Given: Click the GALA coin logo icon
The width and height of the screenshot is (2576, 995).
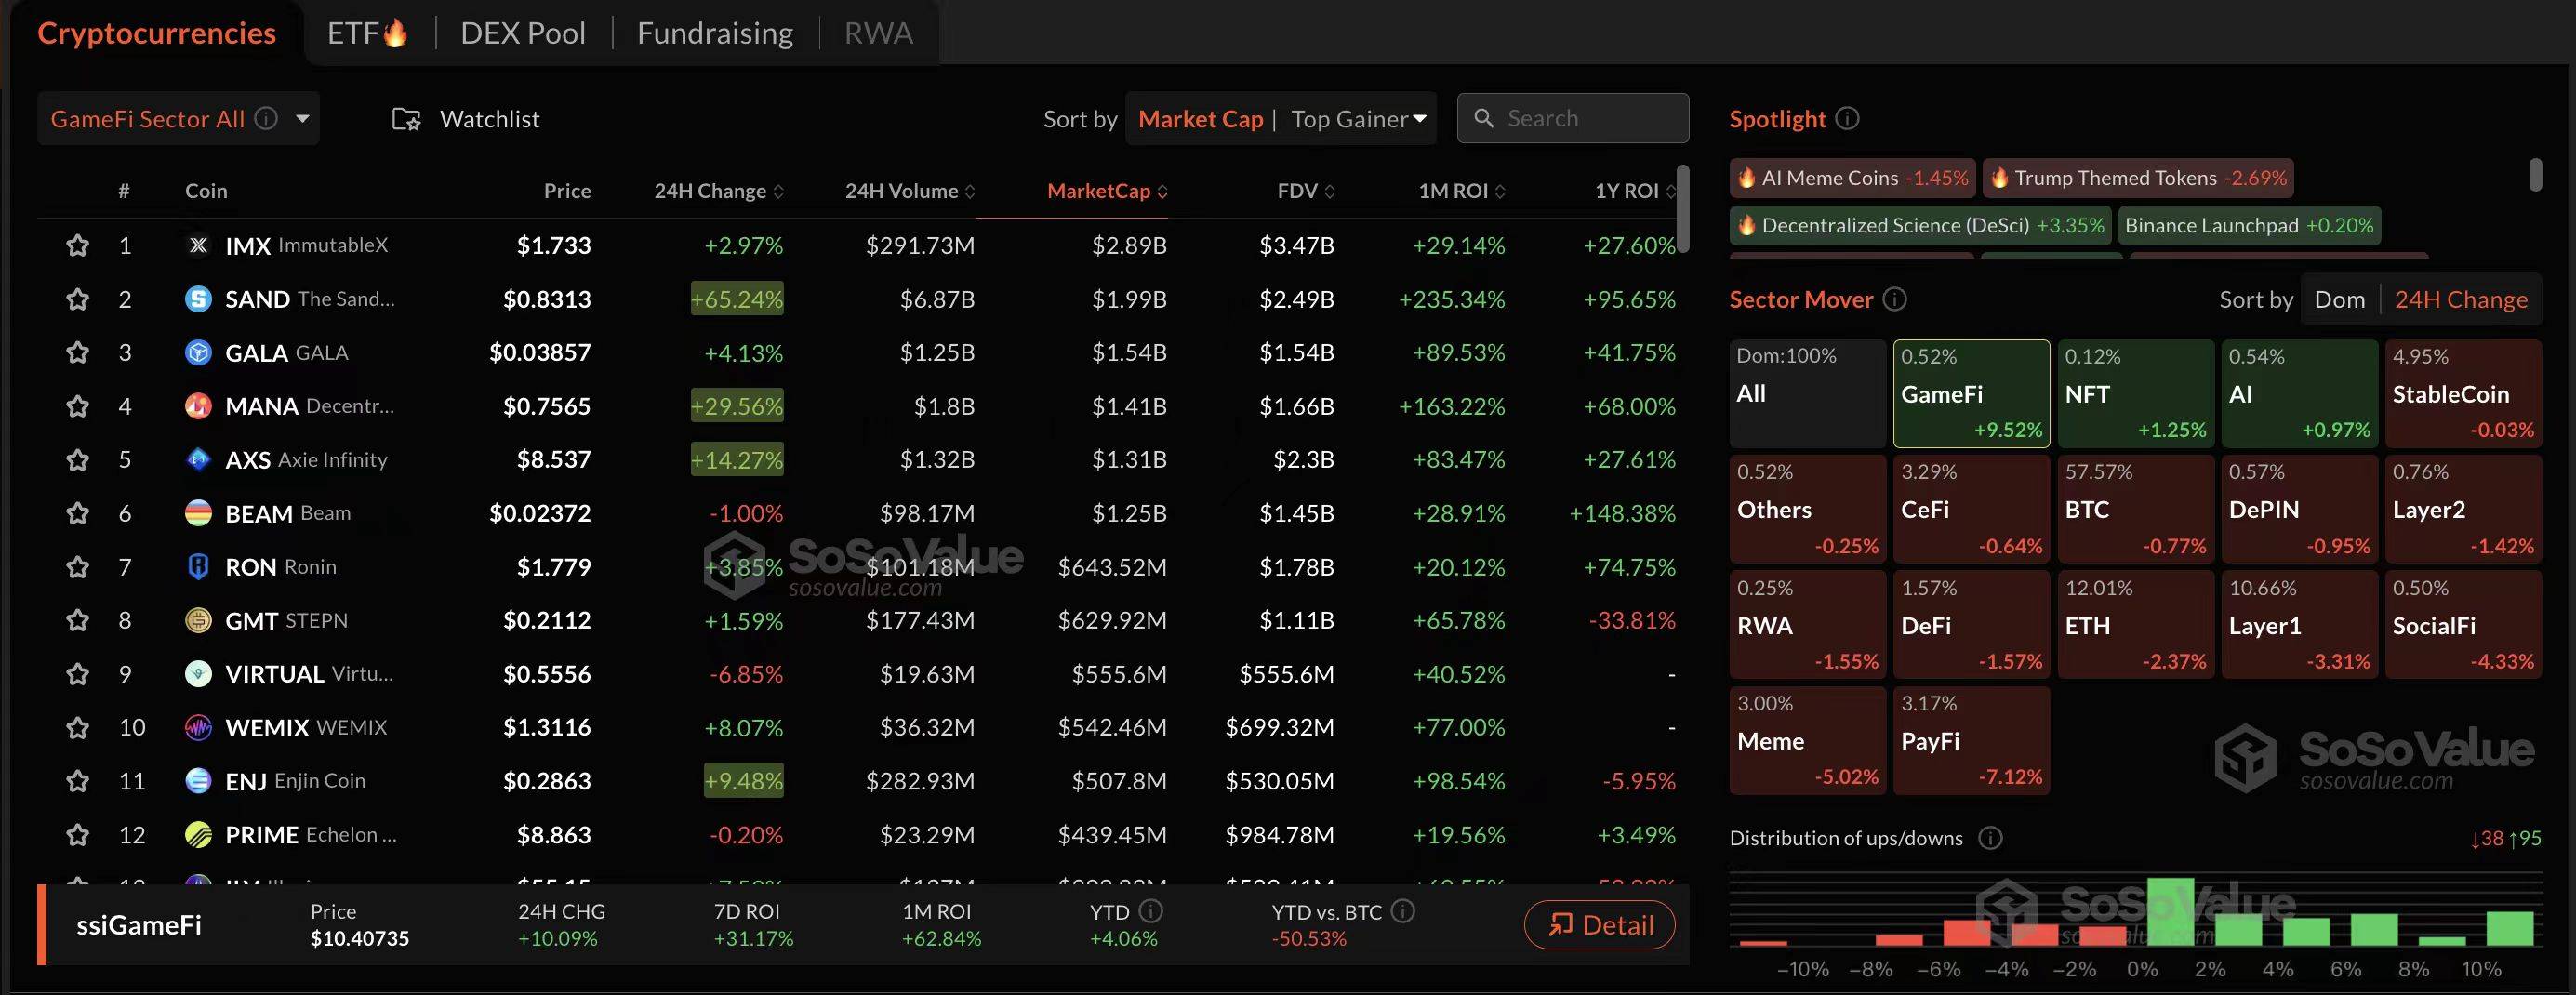Looking at the screenshot, I should [x=198, y=352].
